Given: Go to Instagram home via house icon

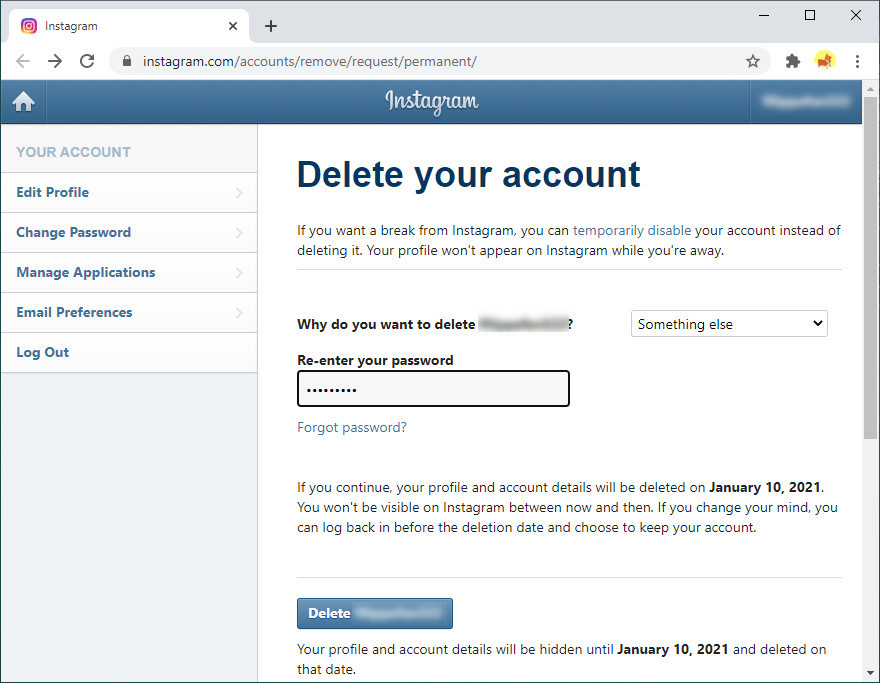Looking at the screenshot, I should pos(24,102).
